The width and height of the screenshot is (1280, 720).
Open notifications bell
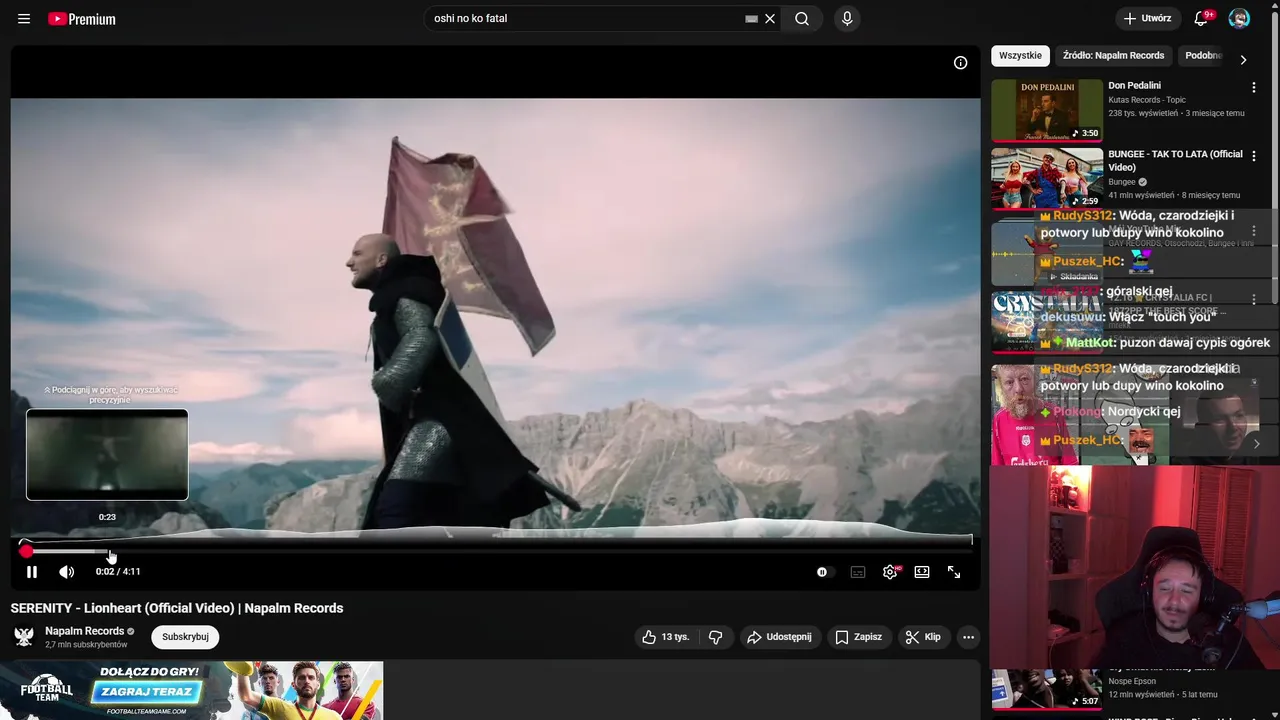(x=1201, y=19)
